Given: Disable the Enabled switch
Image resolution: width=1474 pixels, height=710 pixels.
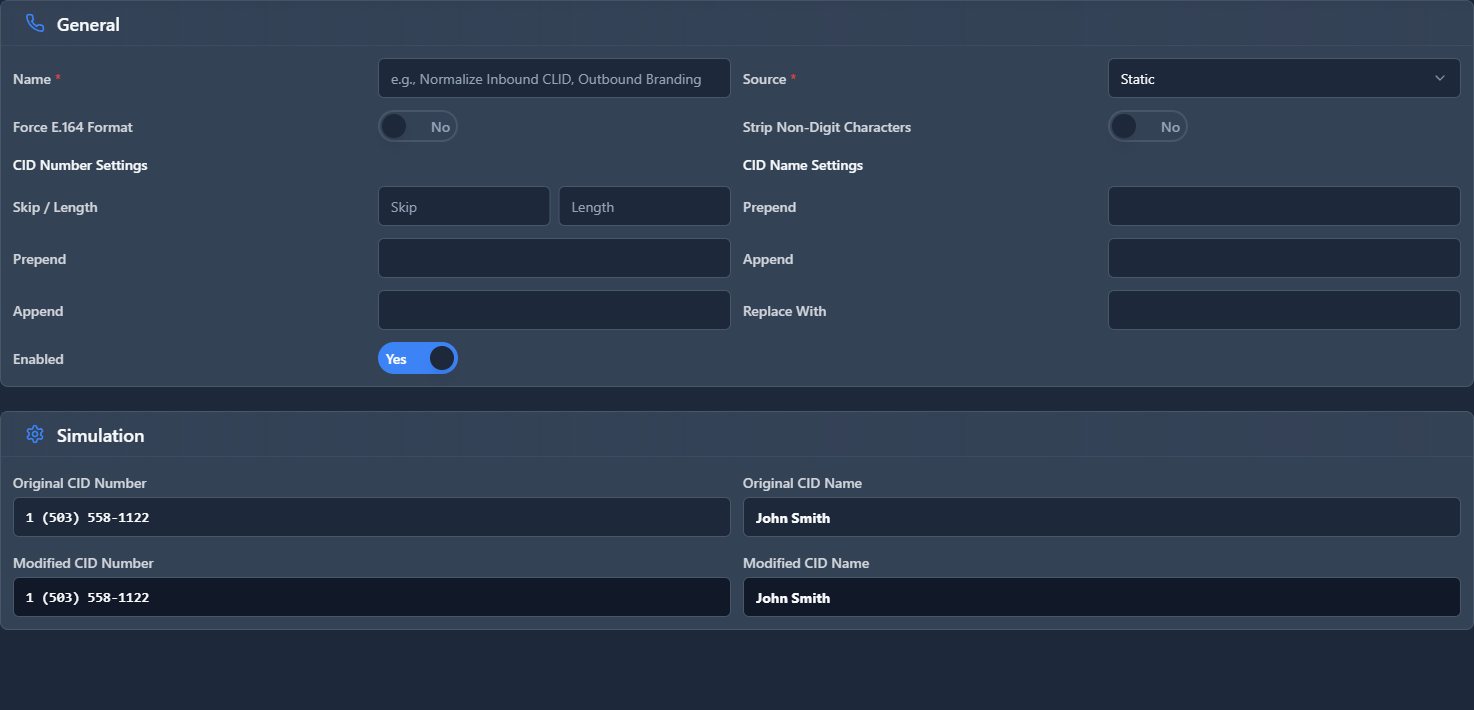Looking at the screenshot, I should coord(418,358).
